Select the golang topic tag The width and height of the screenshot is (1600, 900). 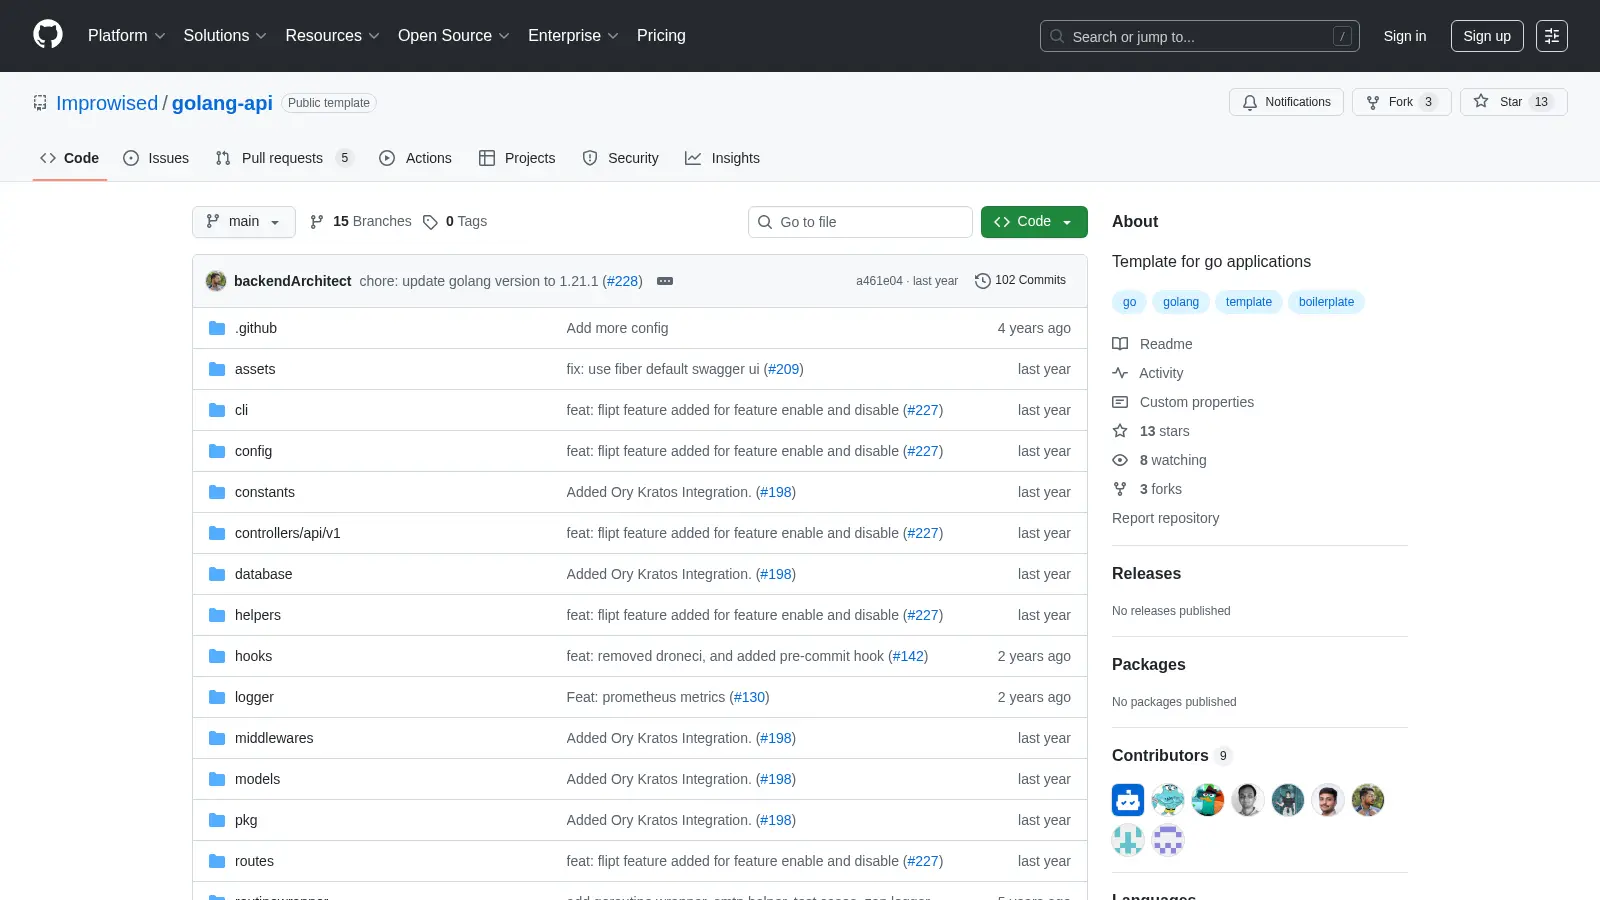[1181, 302]
